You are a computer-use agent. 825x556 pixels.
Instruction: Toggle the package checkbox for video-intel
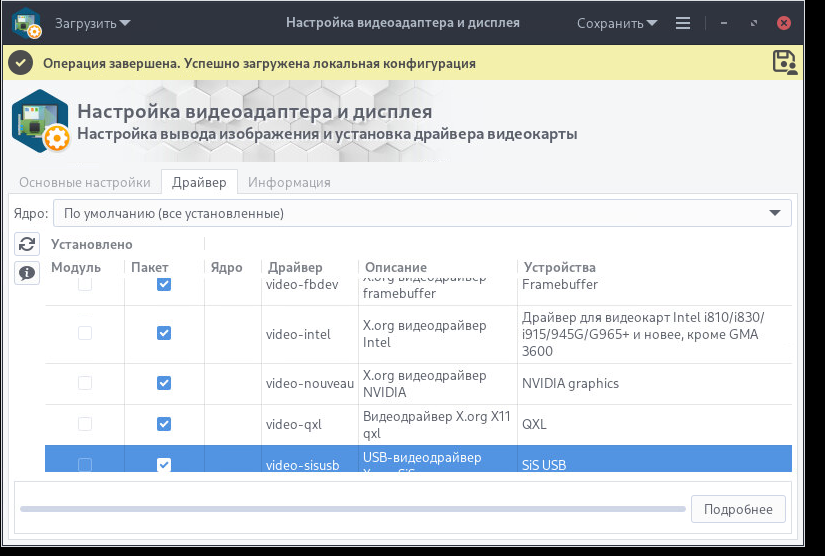click(x=164, y=334)
